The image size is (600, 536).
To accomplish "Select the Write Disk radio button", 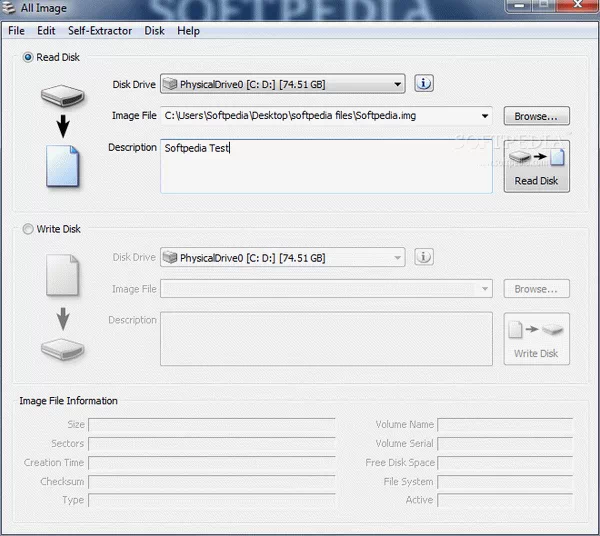I will tap(28, 229).
